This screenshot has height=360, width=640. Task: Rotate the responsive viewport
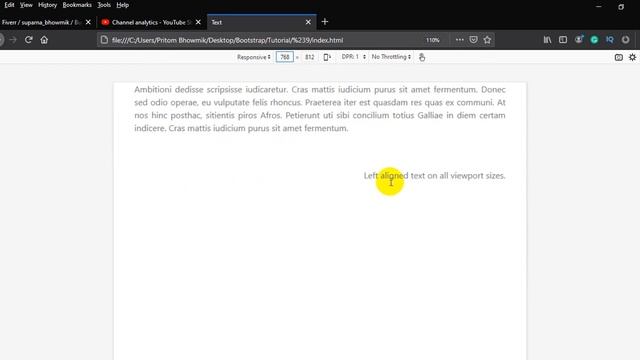327,57
